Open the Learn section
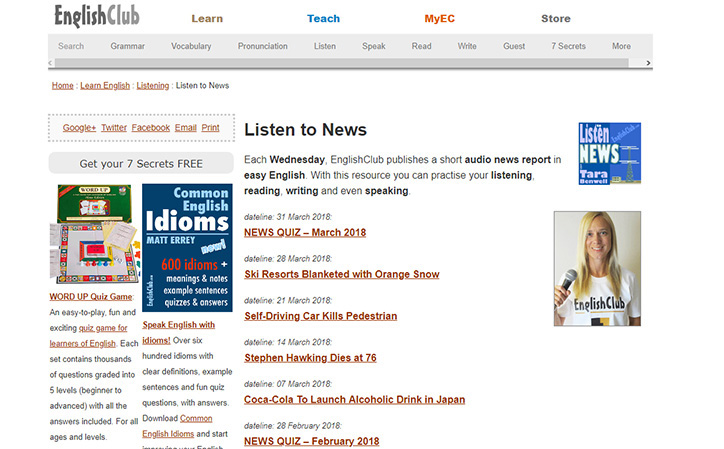Image resolution: width=724 pixels, height=449 pixels. pos(207,18)
